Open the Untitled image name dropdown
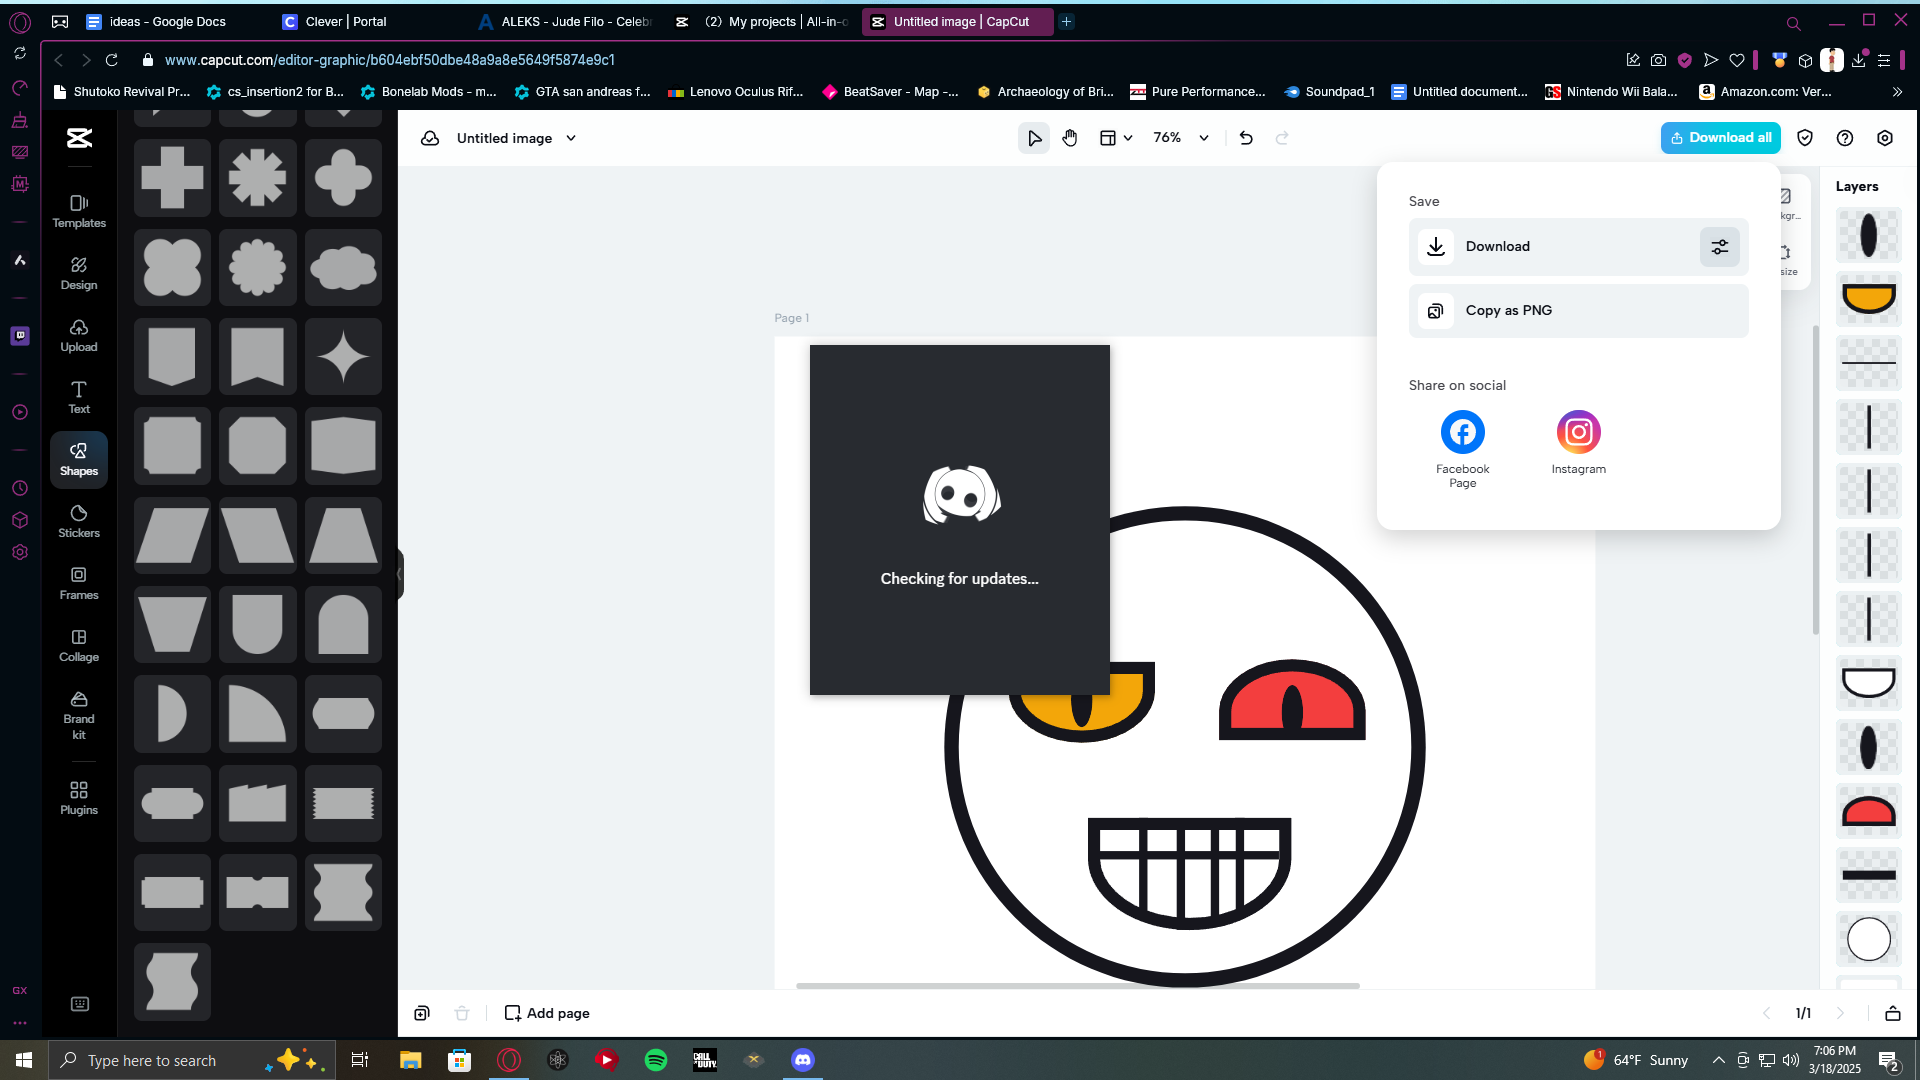 pos(571,138)
